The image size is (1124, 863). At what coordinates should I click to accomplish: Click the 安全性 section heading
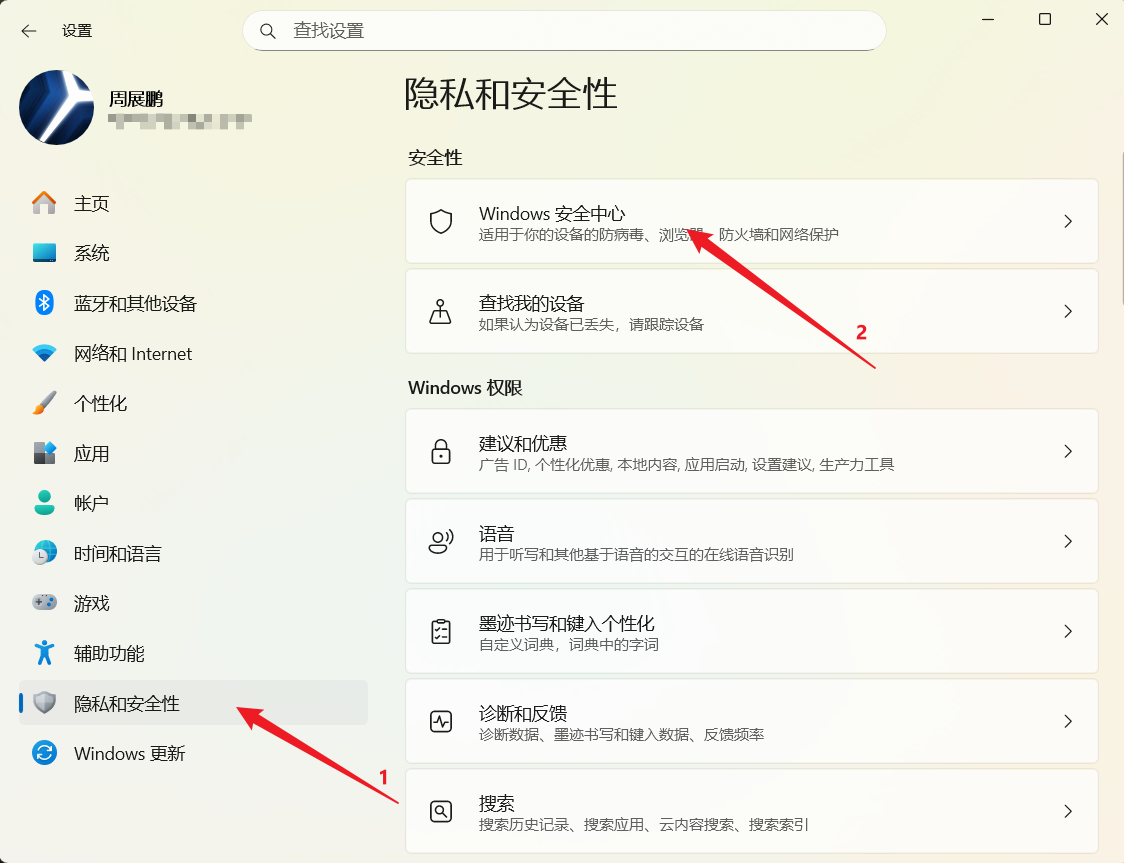click(x=435, y=158)
